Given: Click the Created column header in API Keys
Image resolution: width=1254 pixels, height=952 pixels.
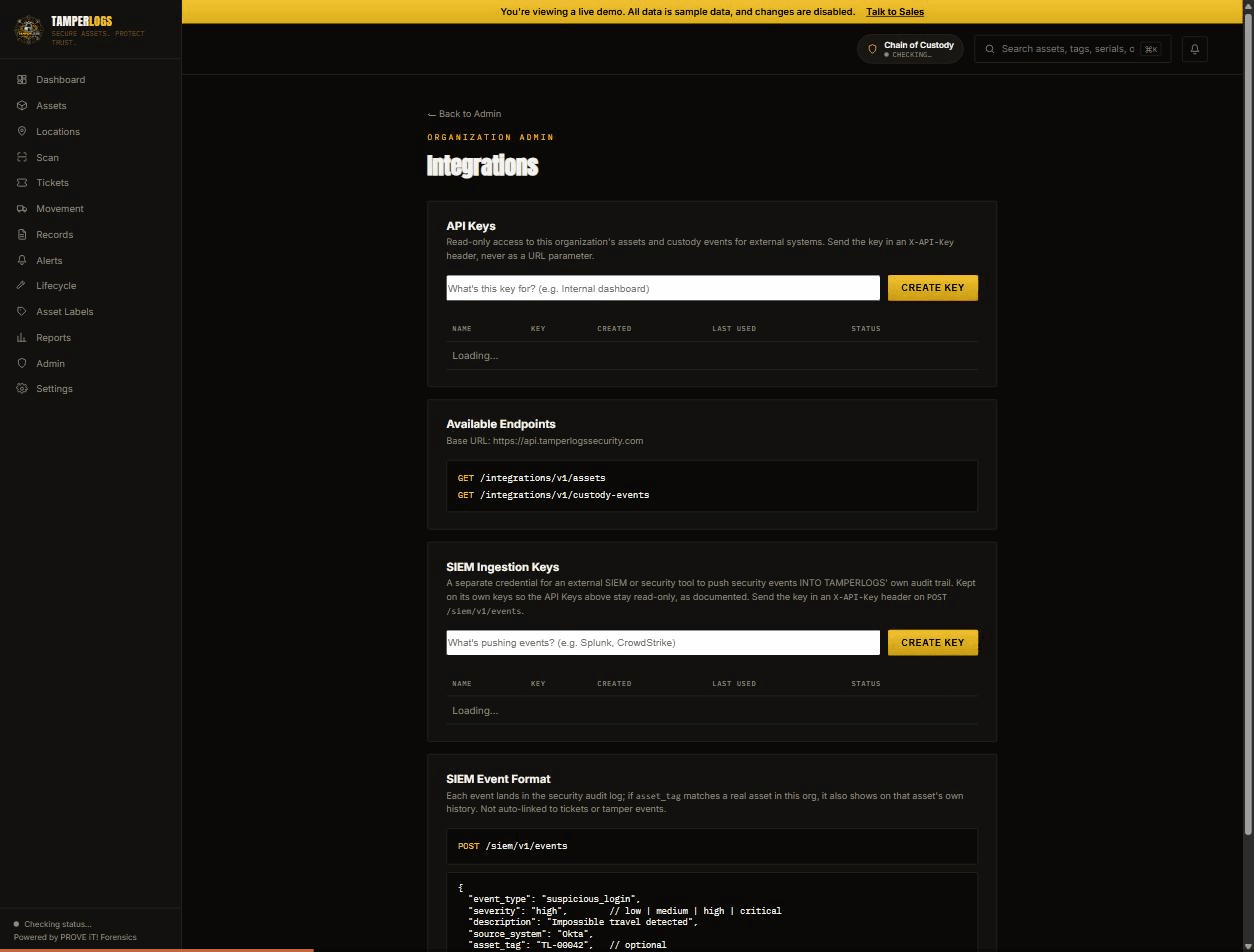Looking at the screenshot, I should 614,329.
